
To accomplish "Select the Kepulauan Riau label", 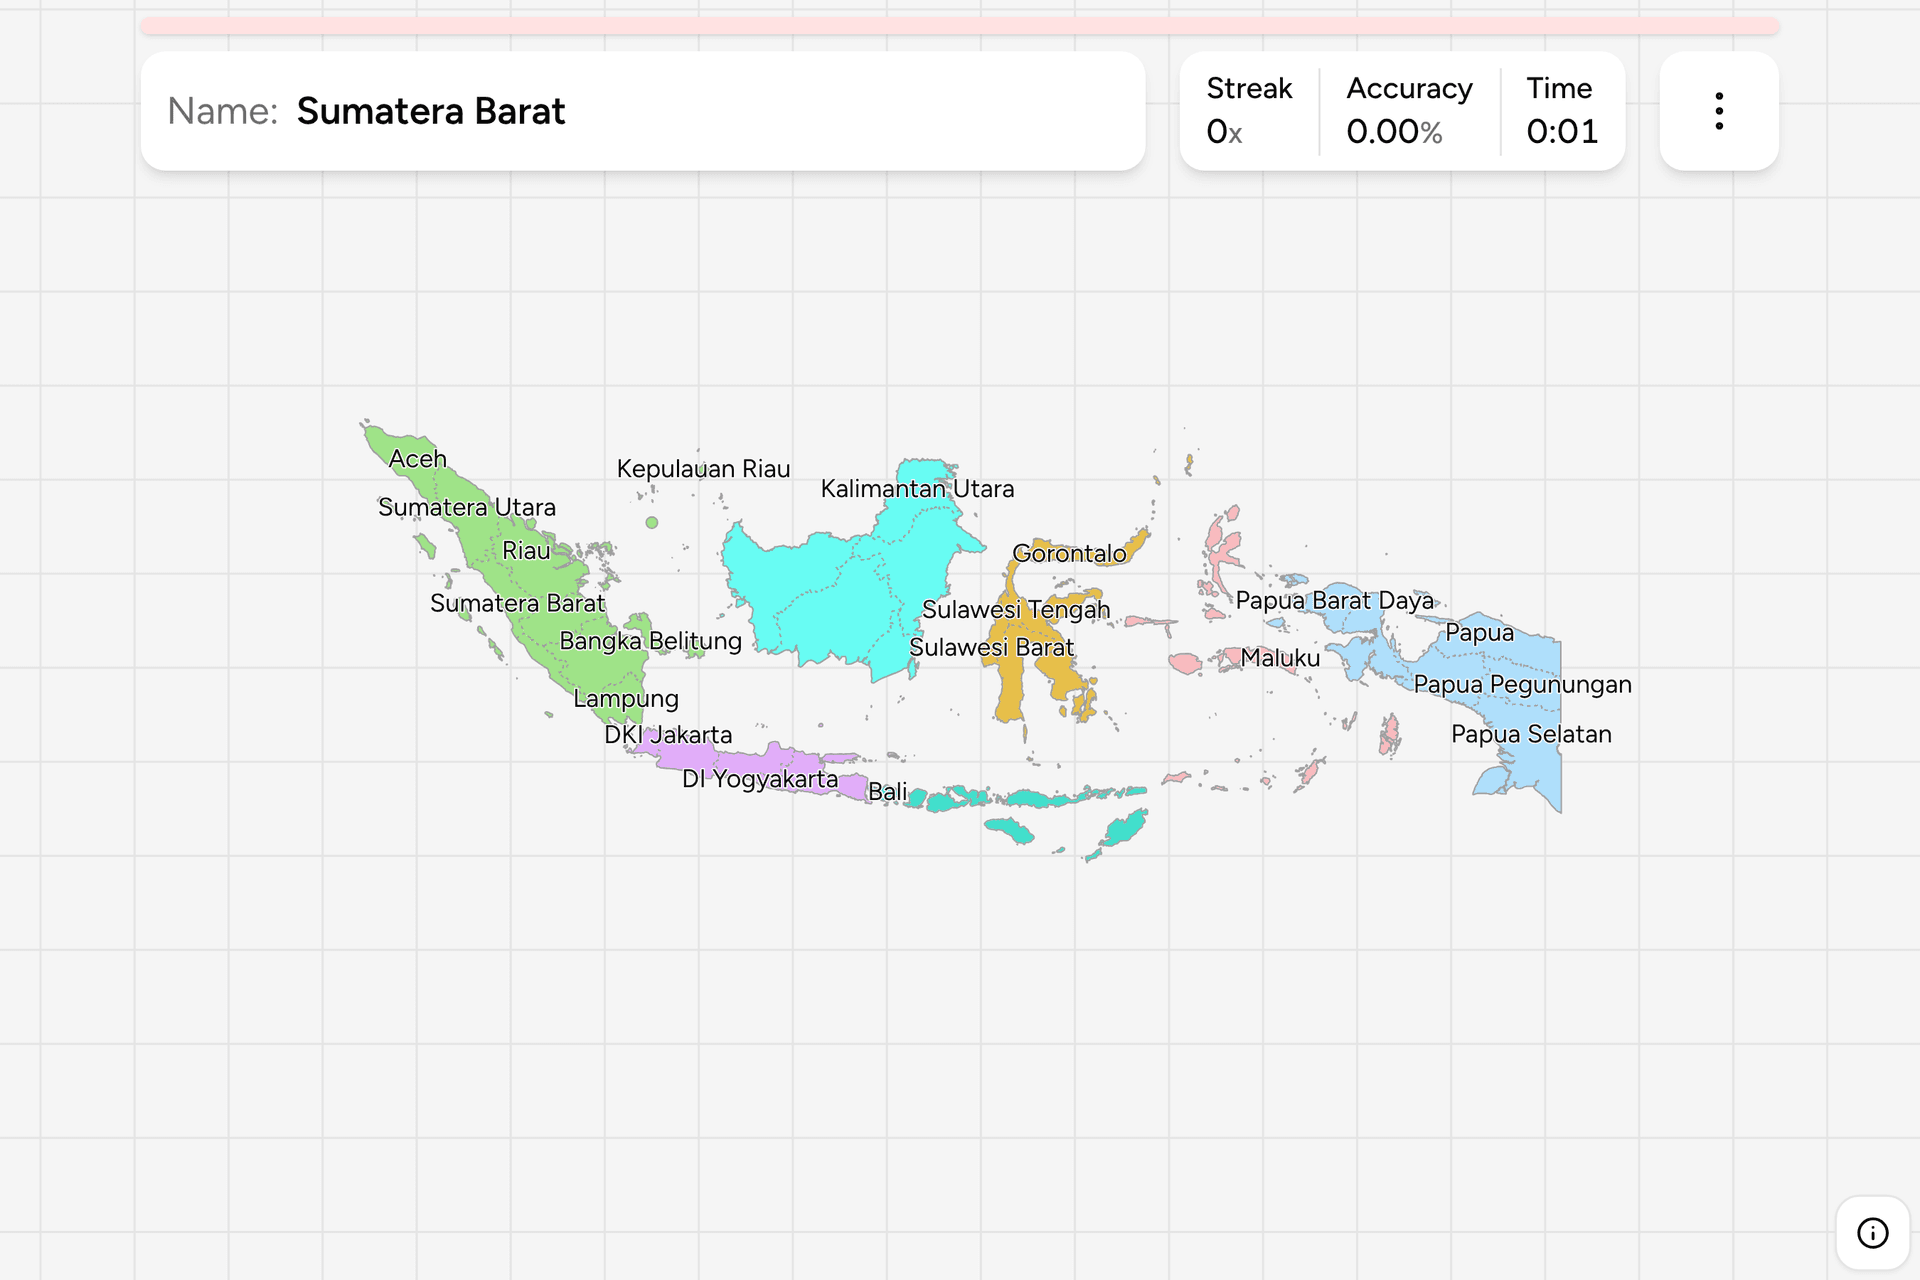I will (x=704, y=469).
